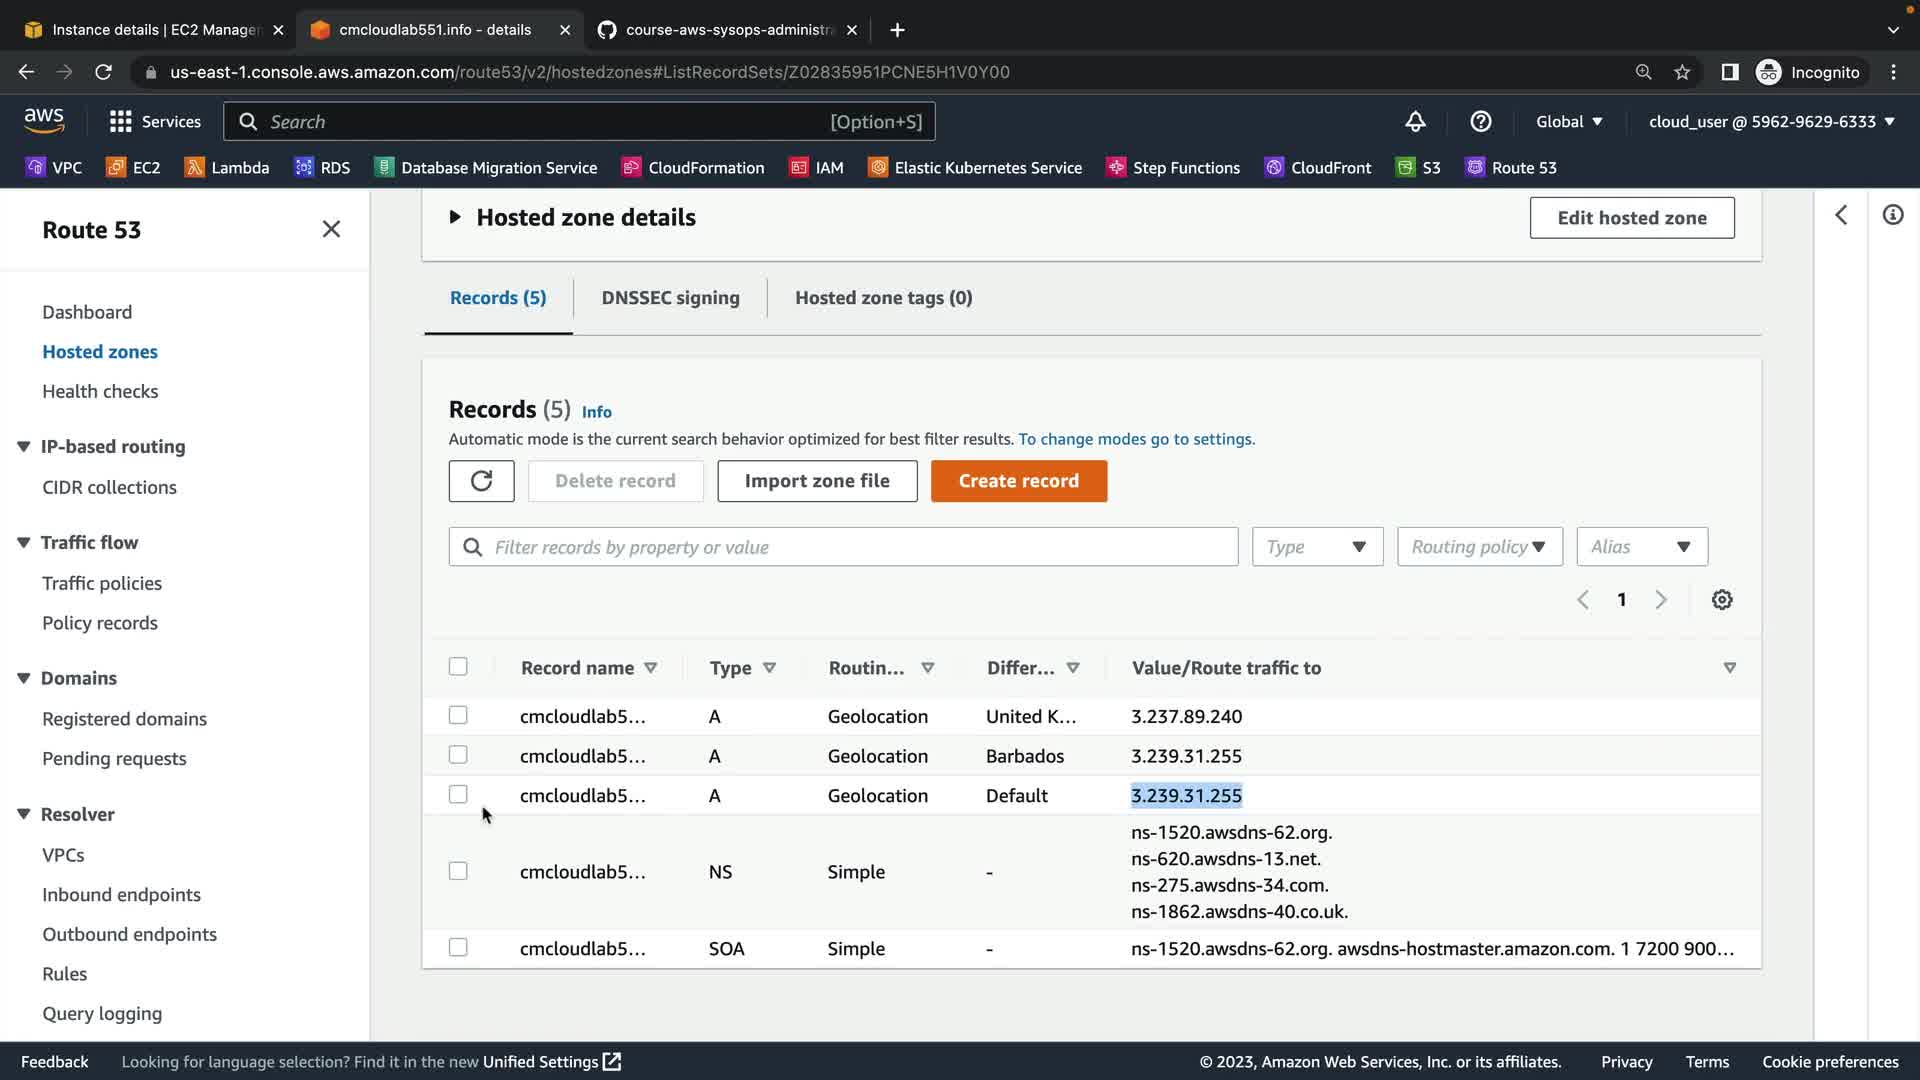Open the CloudFront bookmark shortcut
This screenshot has width=1920, height=1080.
pos(1316,168)
